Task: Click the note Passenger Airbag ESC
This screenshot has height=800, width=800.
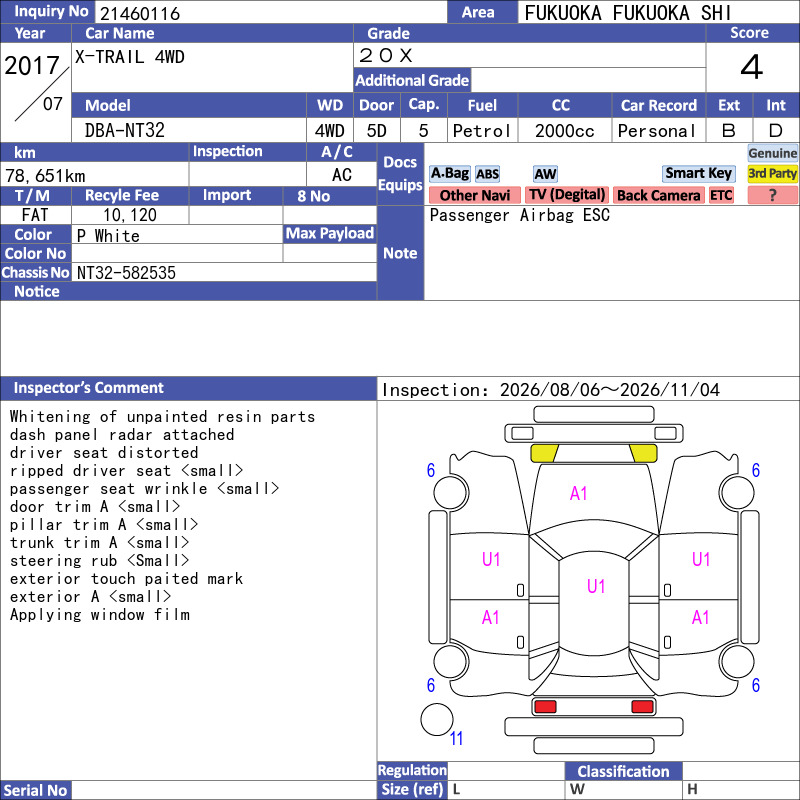Action: (x=519, y=215)
